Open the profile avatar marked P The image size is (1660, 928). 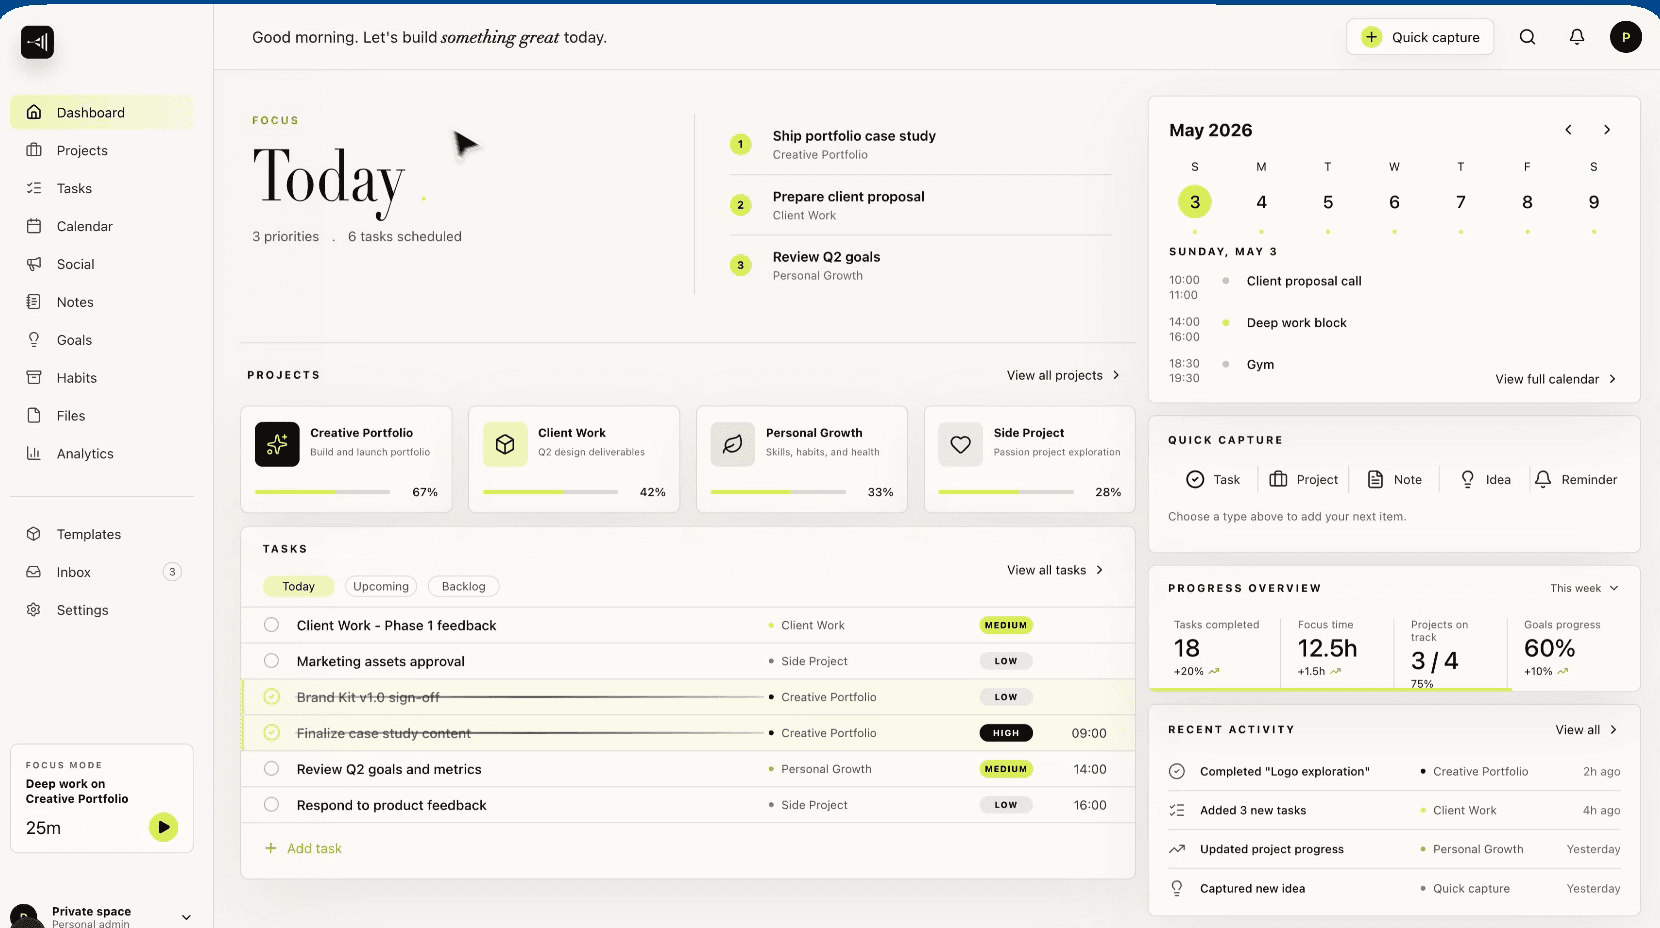1626,37
